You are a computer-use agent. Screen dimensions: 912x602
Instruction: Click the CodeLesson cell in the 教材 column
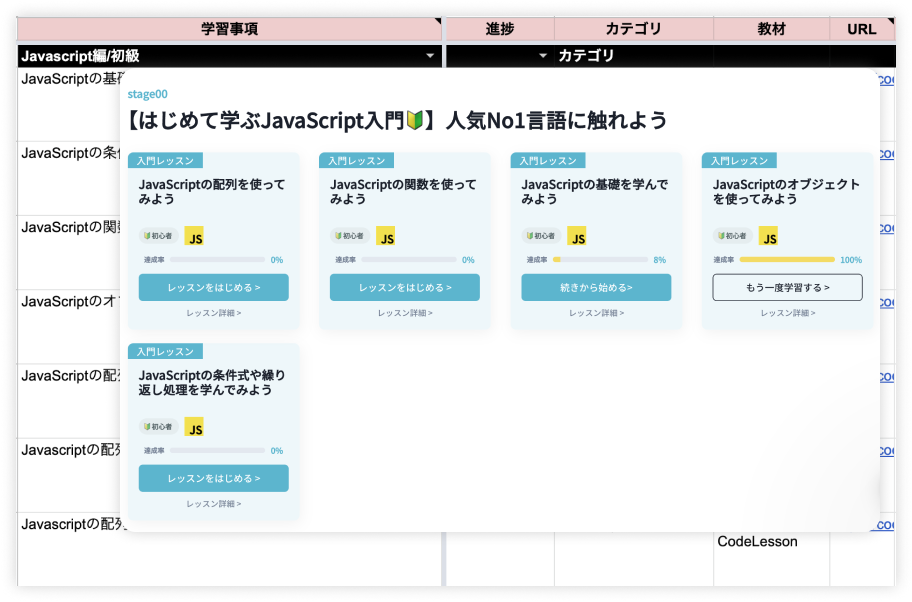tap(756, 541)
